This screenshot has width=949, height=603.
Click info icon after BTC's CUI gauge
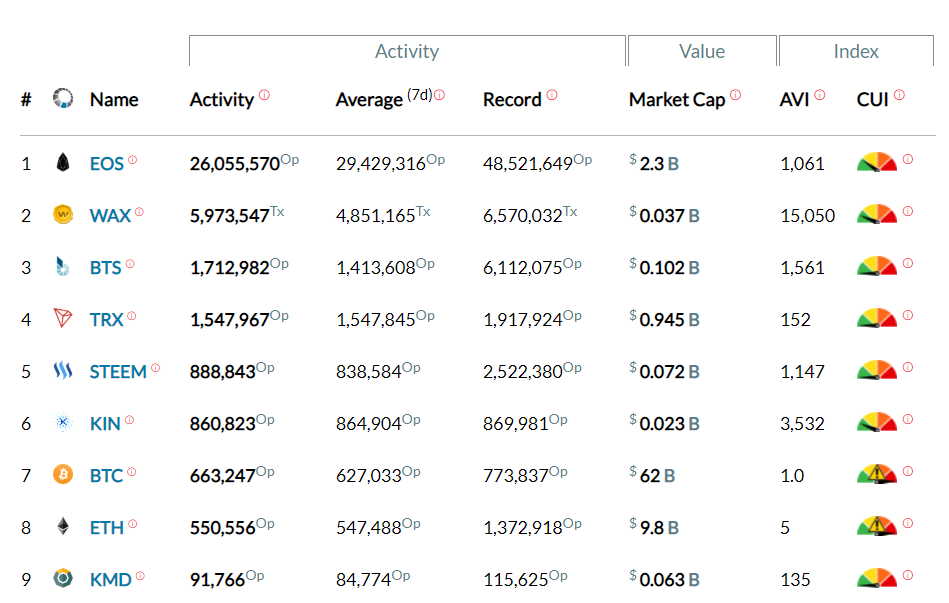tap(908, 471)
